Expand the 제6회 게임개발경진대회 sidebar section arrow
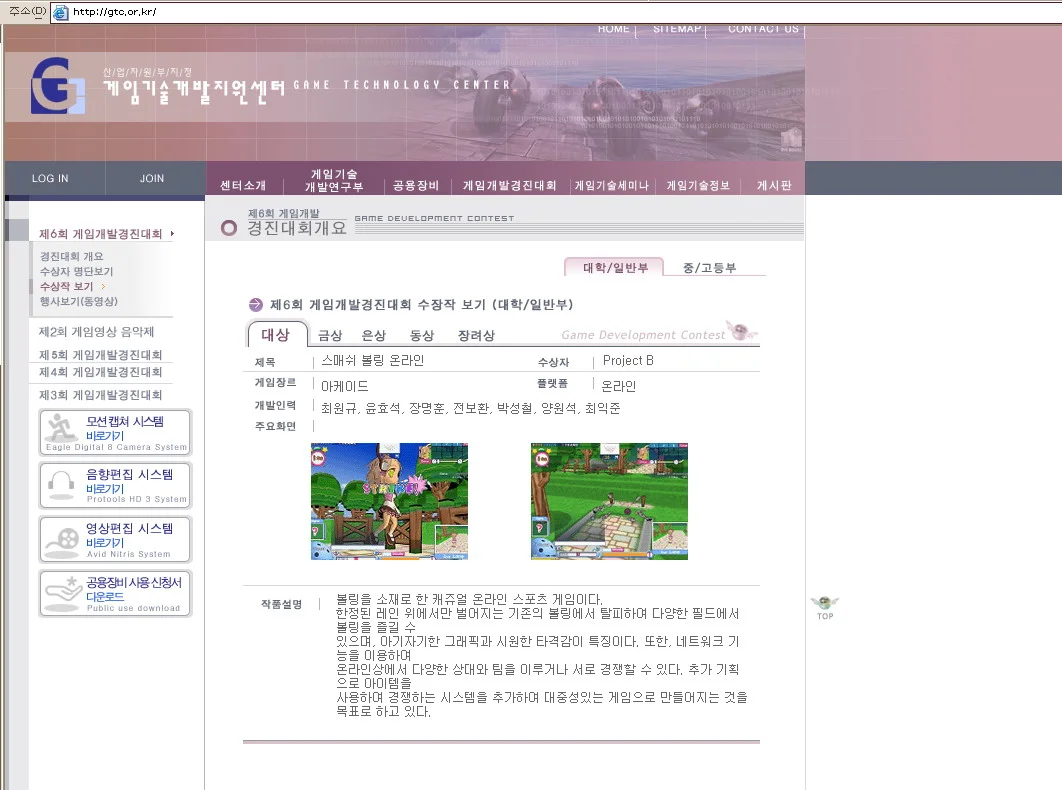Viewport: 1062px width, 790px height. (173, 234)
